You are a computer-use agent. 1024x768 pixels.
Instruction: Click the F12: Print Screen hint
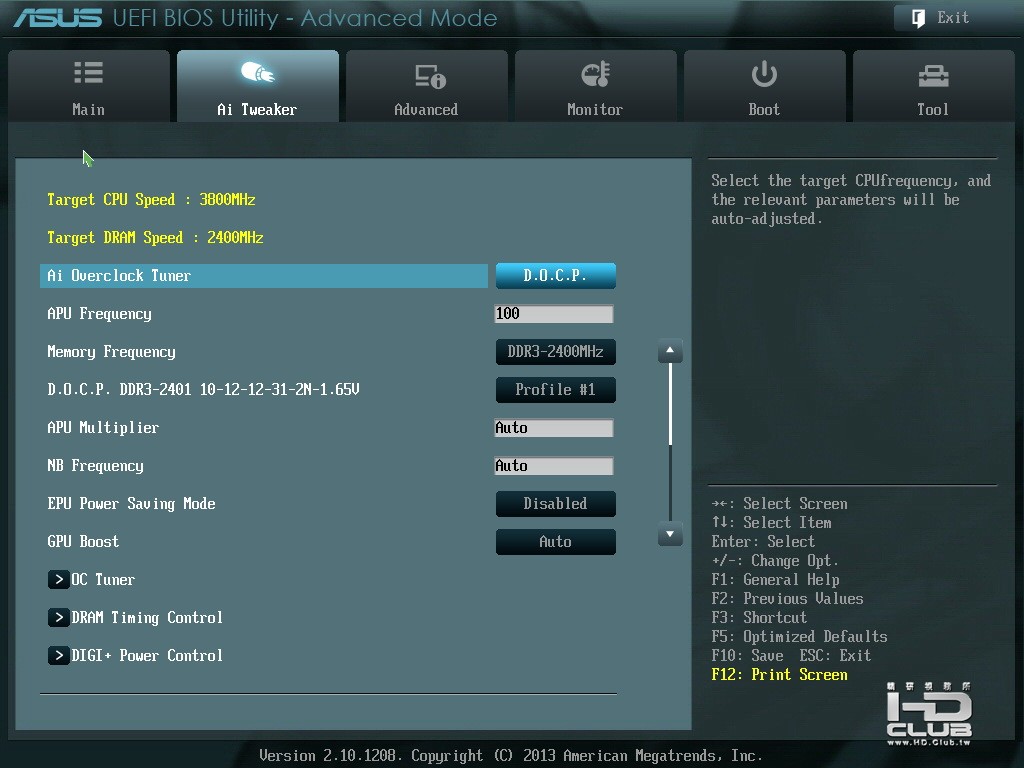779,675
